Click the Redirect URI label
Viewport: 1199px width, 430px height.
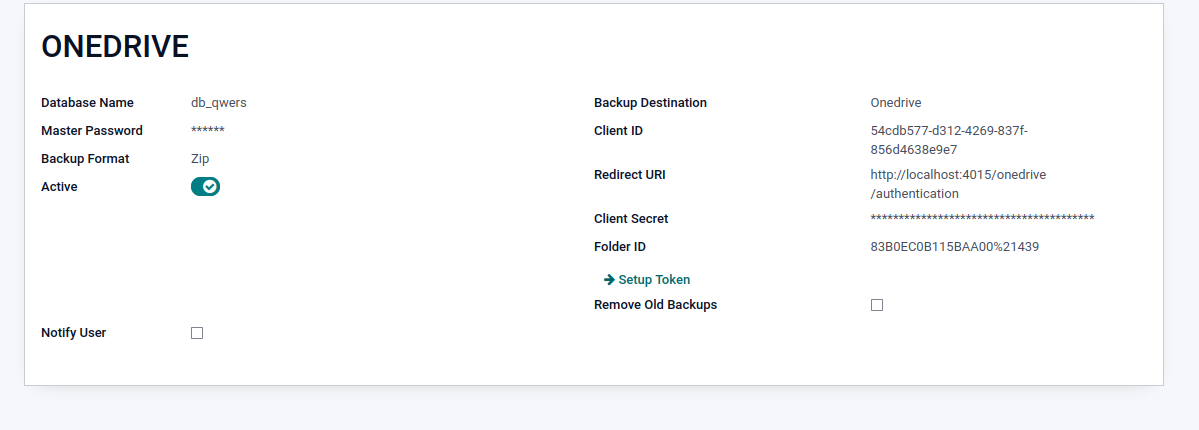point(630,174)
